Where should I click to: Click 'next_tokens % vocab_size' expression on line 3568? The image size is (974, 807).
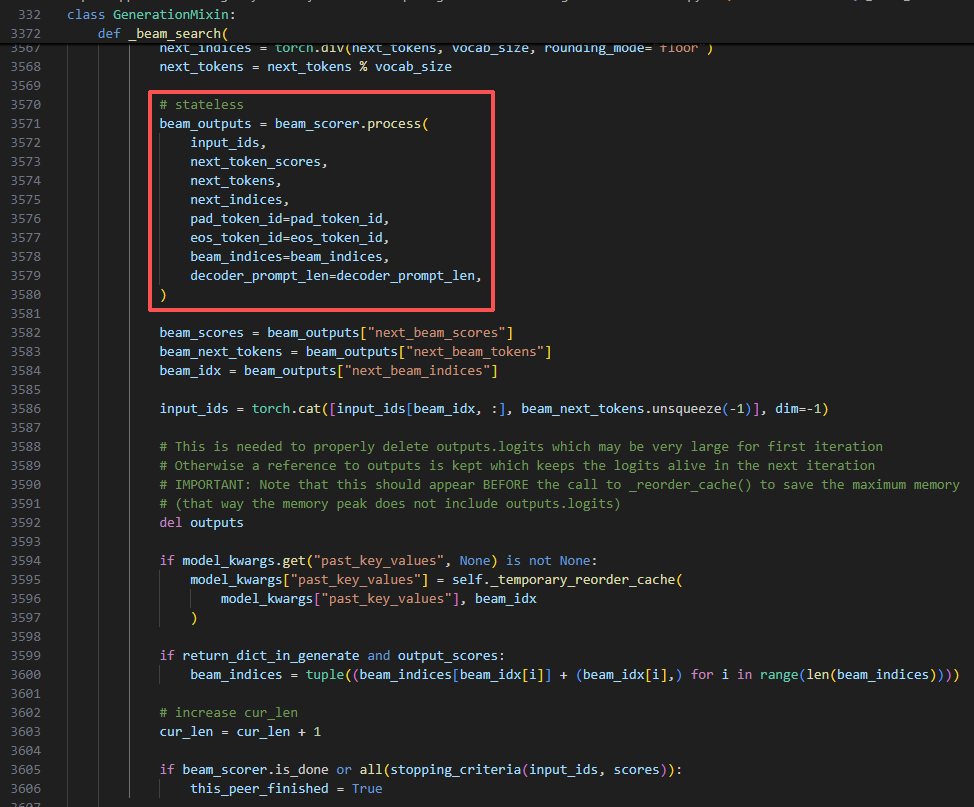[359, 66]
